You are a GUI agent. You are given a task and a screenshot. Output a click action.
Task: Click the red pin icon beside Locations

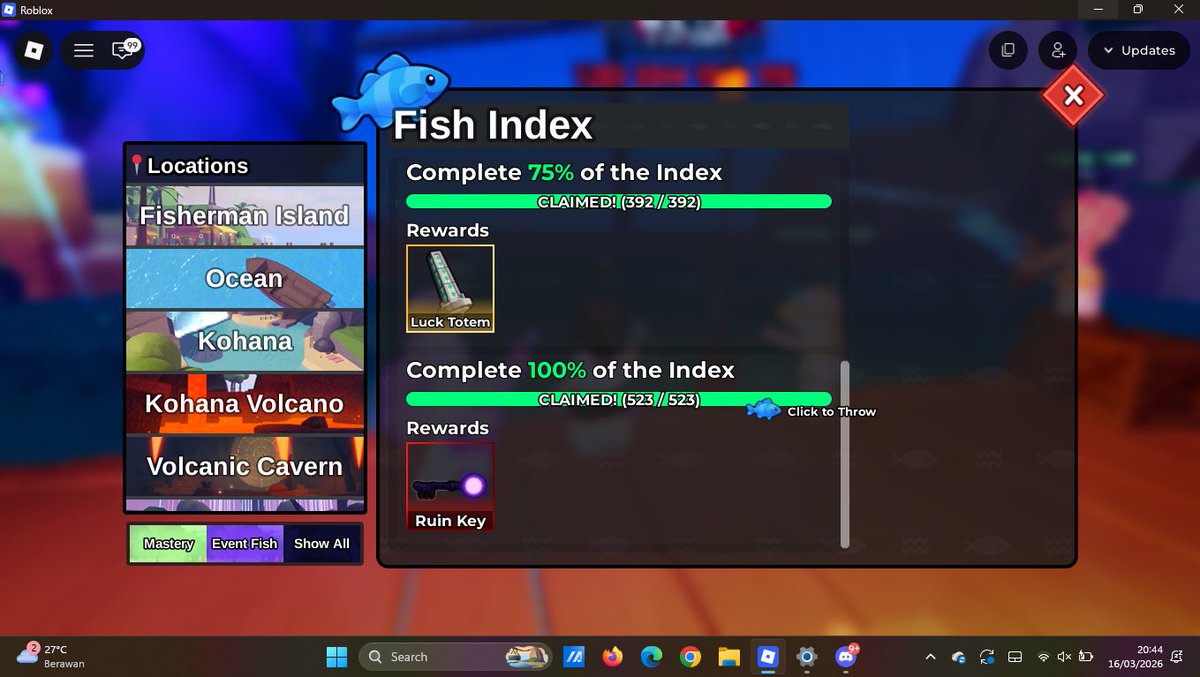point(137,166)
